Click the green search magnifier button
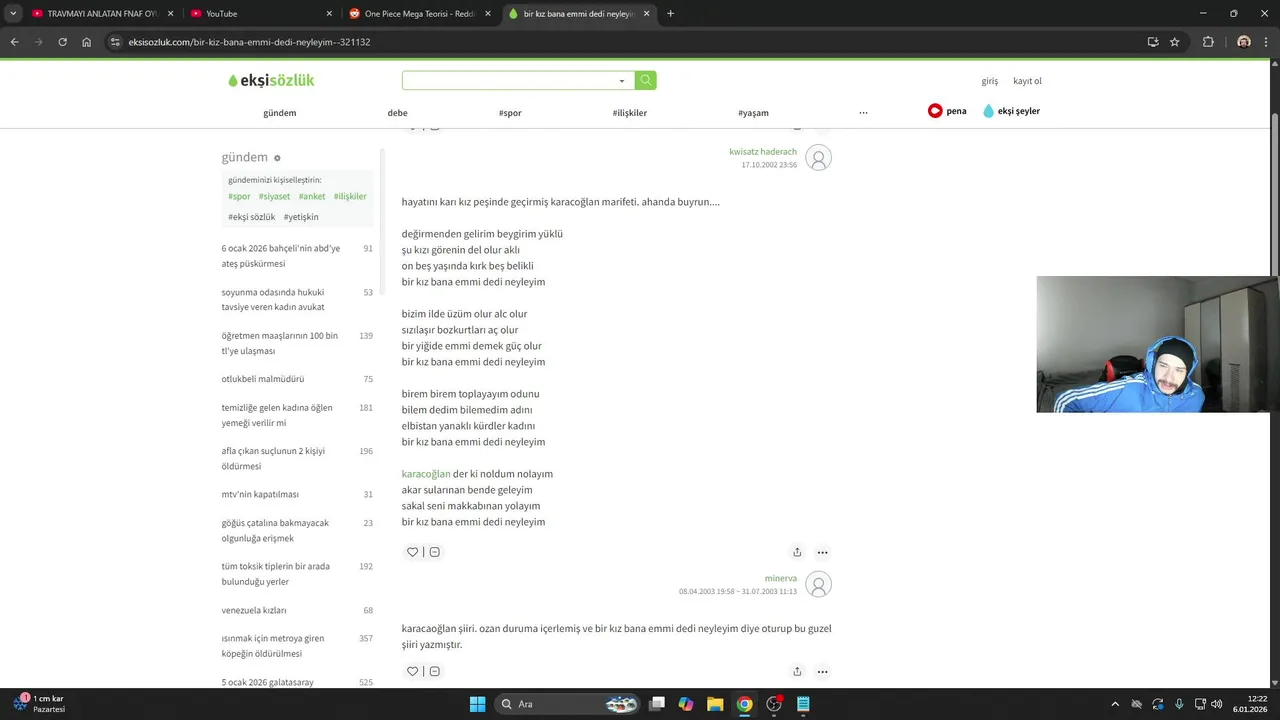 pyautogui.click(x=646, y=80)
